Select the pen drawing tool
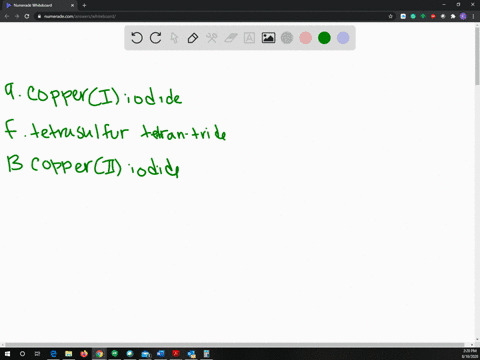The height and width of the screenshot is (360, 480). 193,38
